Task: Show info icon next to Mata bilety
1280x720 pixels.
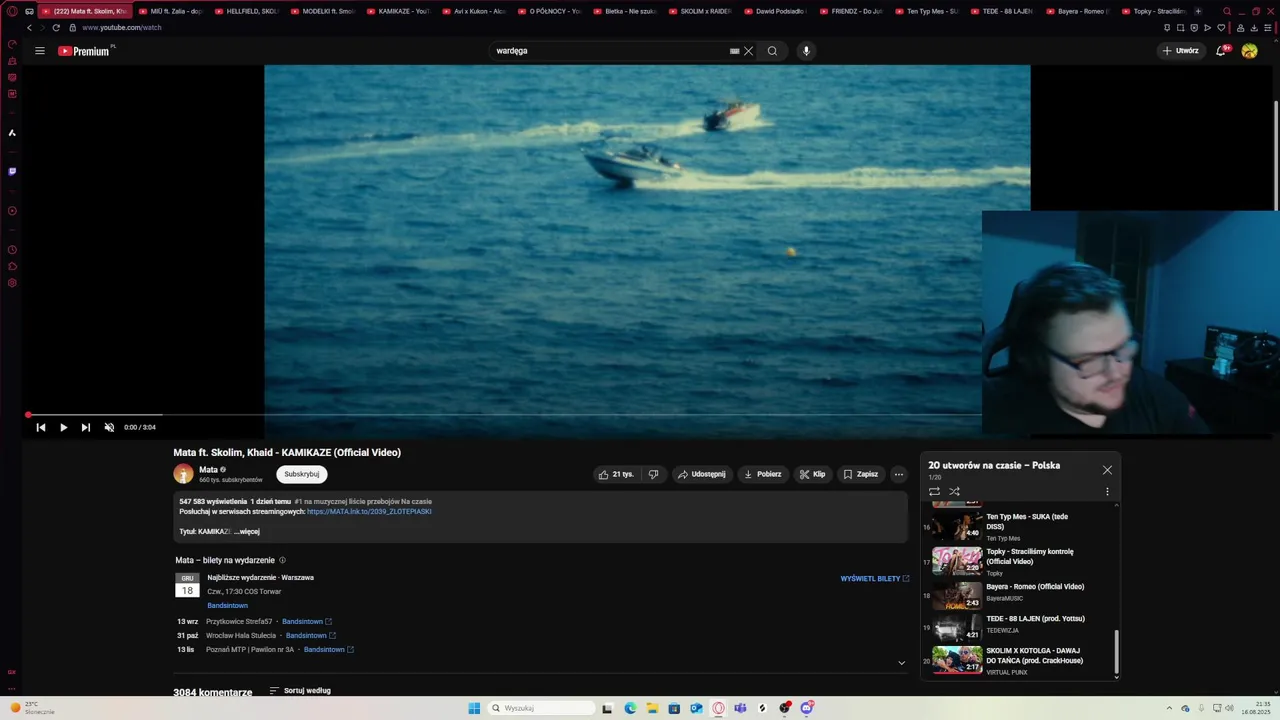Action: coord(282,560)
